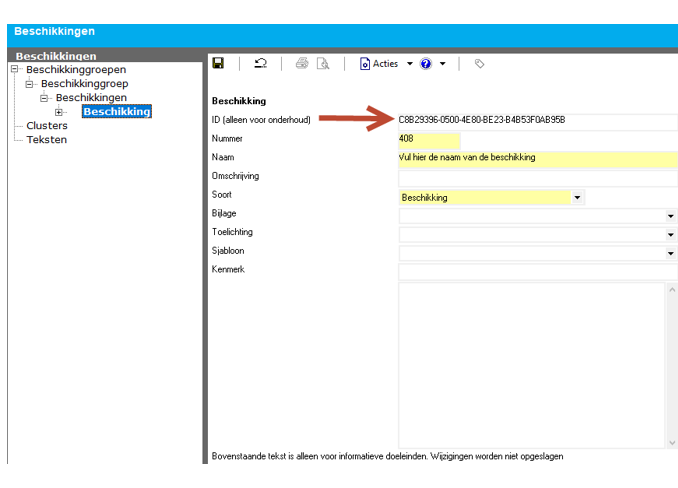Open the Soort dropdown
The width and height of the screenshot is (678, 488).
[x=577, y=198]
